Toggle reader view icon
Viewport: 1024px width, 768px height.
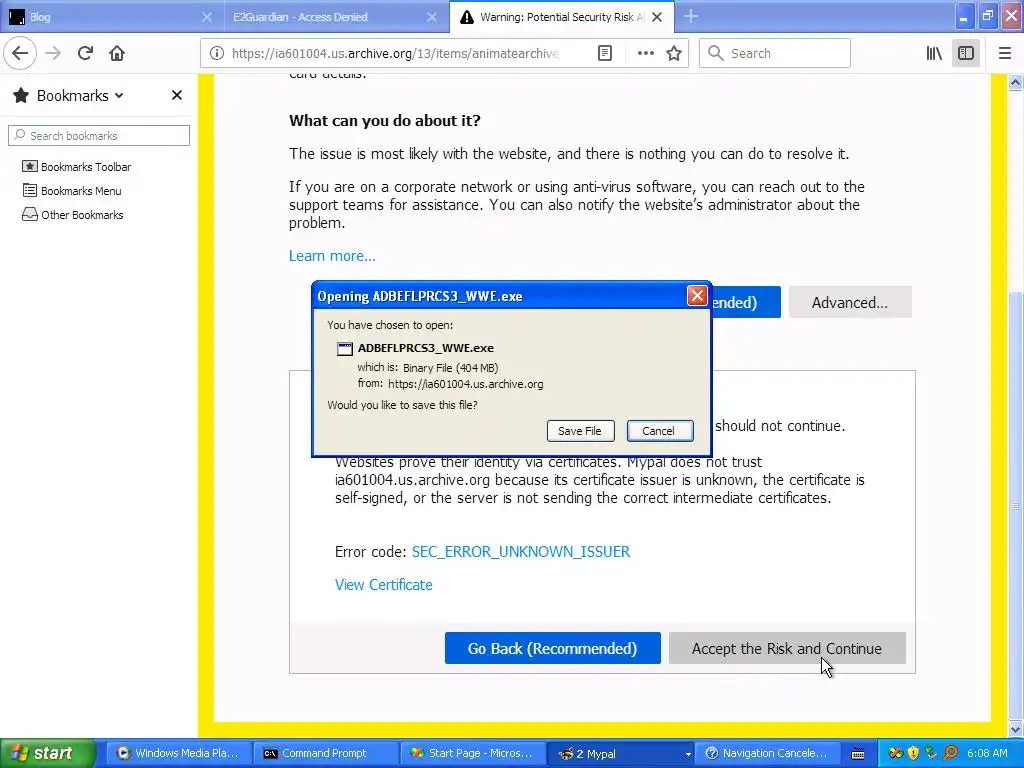click(605, 54)
